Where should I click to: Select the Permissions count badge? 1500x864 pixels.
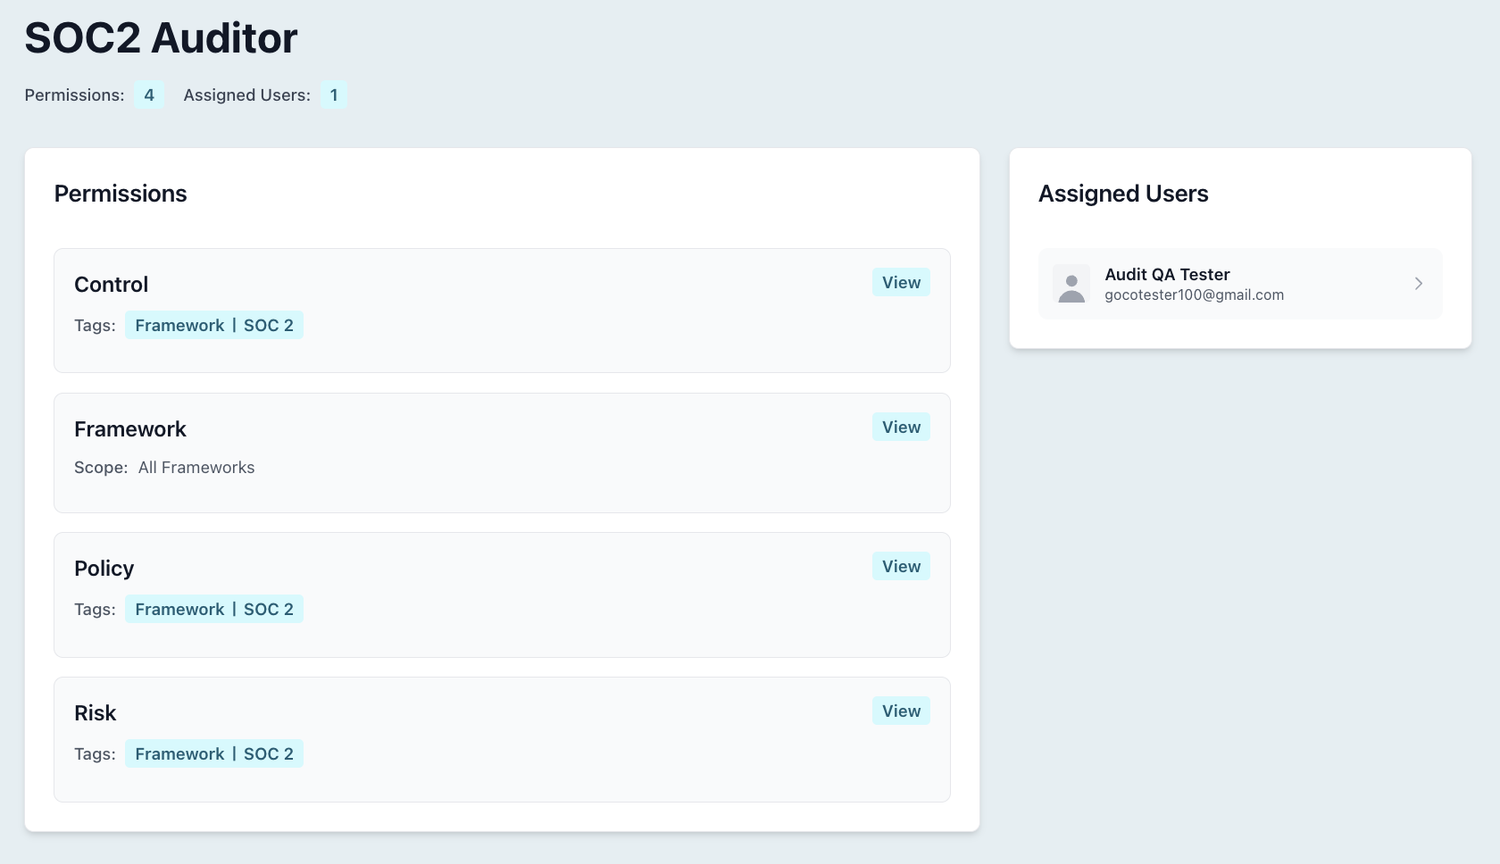coord(148,94)
